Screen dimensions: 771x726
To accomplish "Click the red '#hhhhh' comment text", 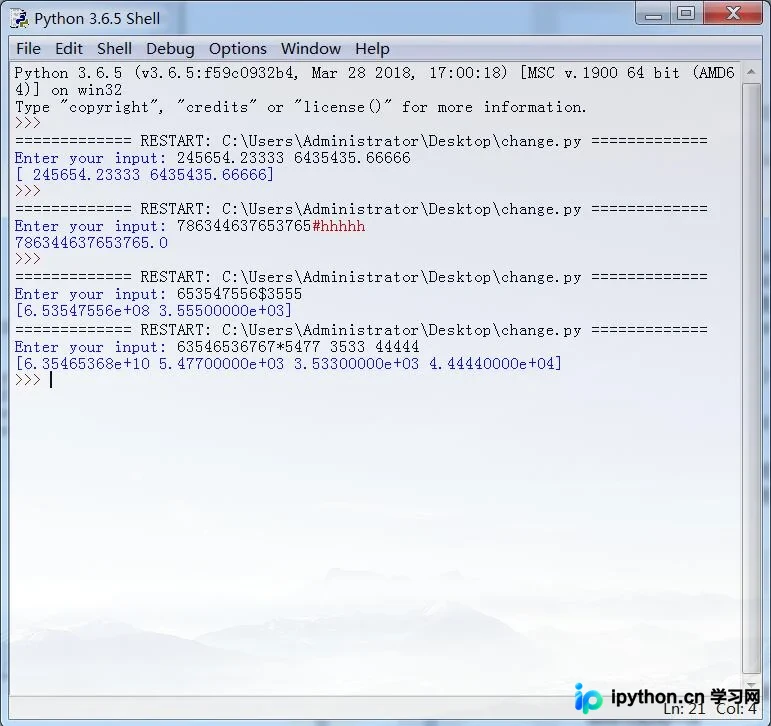I will pos(339,226).
